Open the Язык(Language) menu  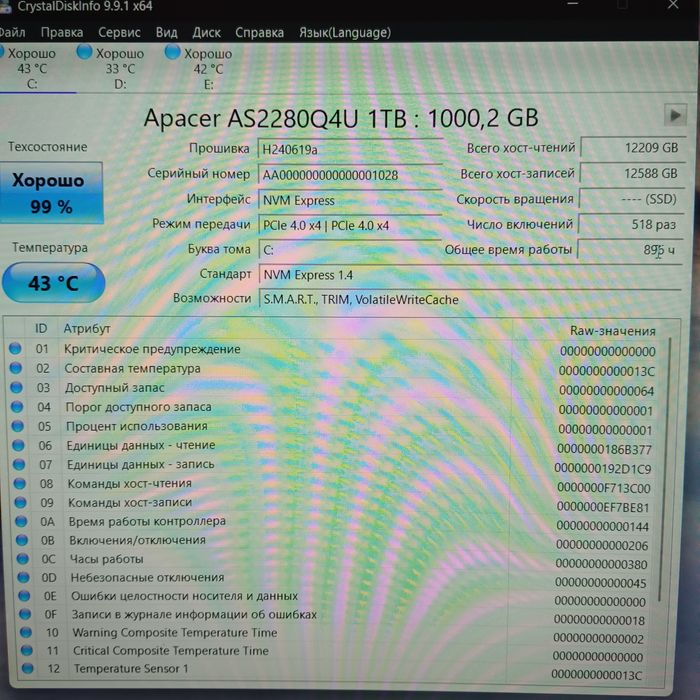click(x=345, y=33)
